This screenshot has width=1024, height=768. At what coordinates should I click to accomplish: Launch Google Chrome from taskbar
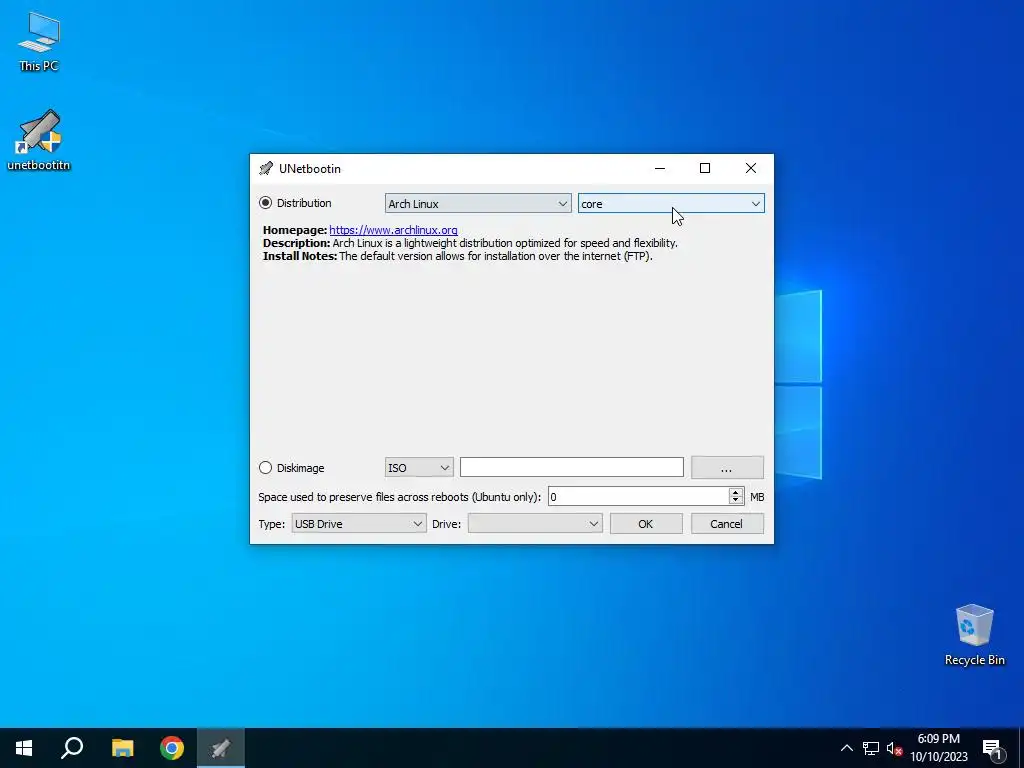click(x=172, y=748)
